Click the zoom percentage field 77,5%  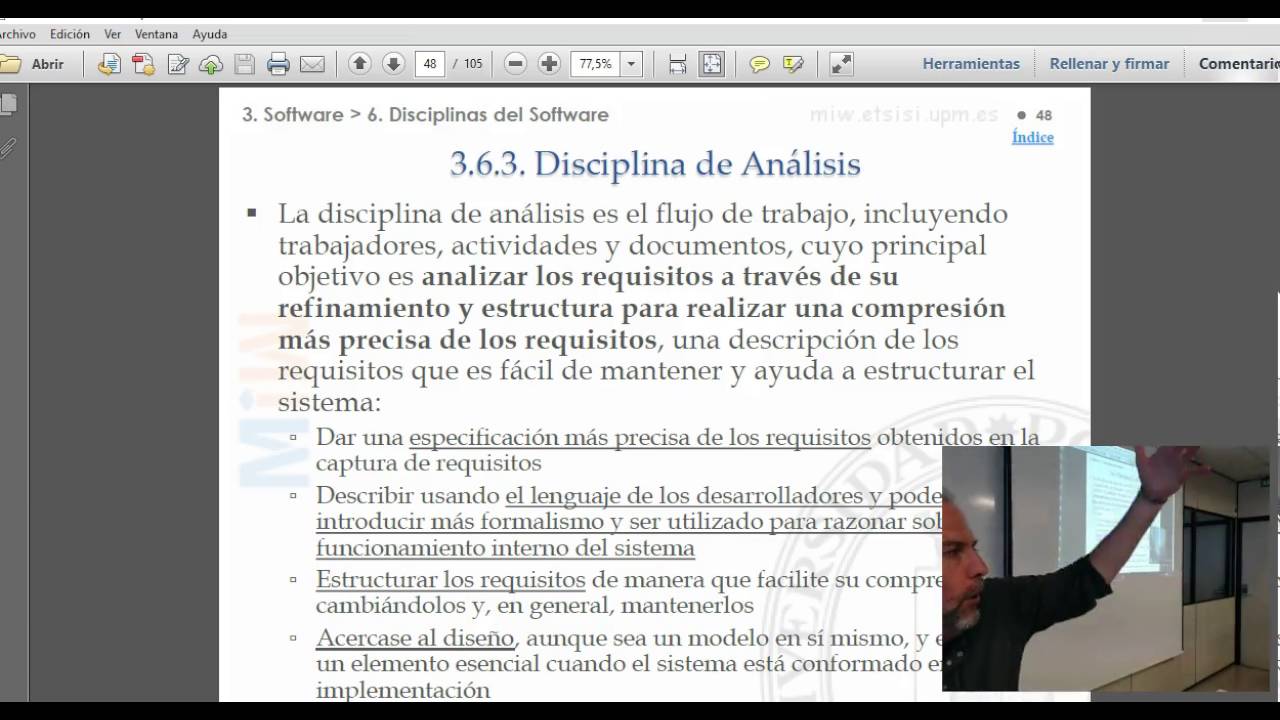pos(595,64)
